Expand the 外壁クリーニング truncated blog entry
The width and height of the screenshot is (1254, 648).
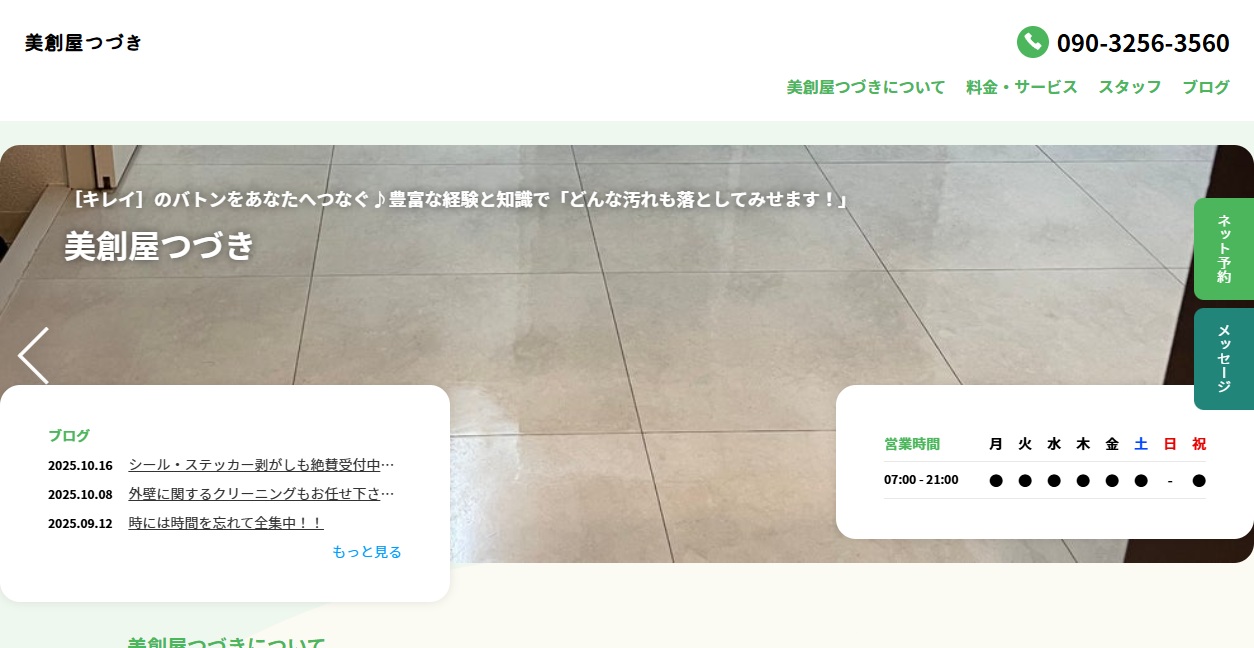pyautogui.click(x=261, y=493)
